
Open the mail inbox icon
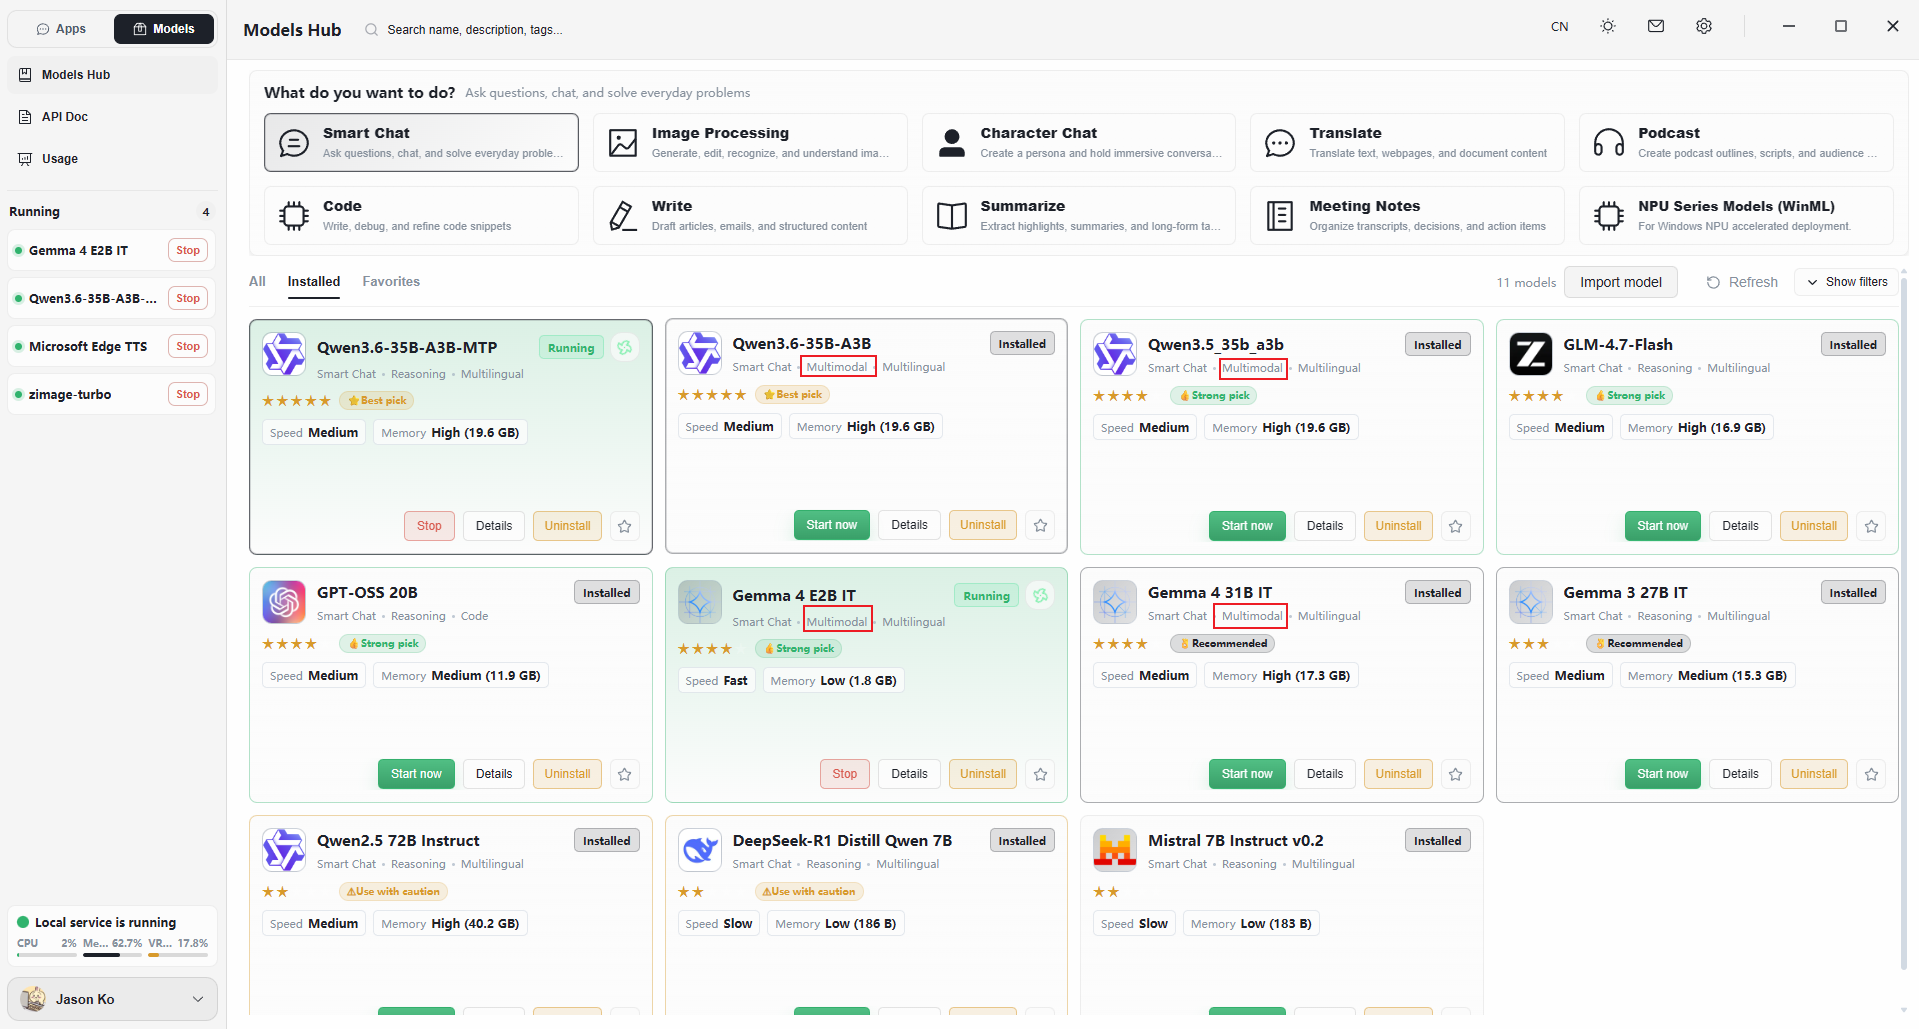(x=1656, y=27)
